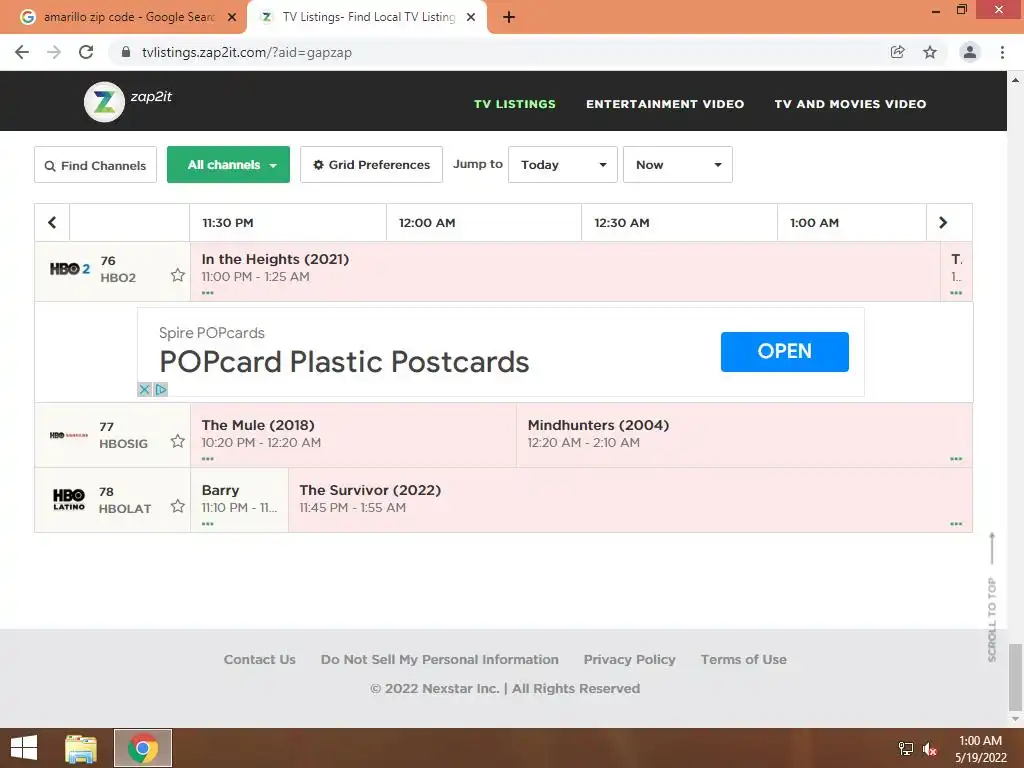Click the POPcard Plastic Postcards ad headline
The width and height of the screenshot is (1024, 768).
tap(344, 362)
